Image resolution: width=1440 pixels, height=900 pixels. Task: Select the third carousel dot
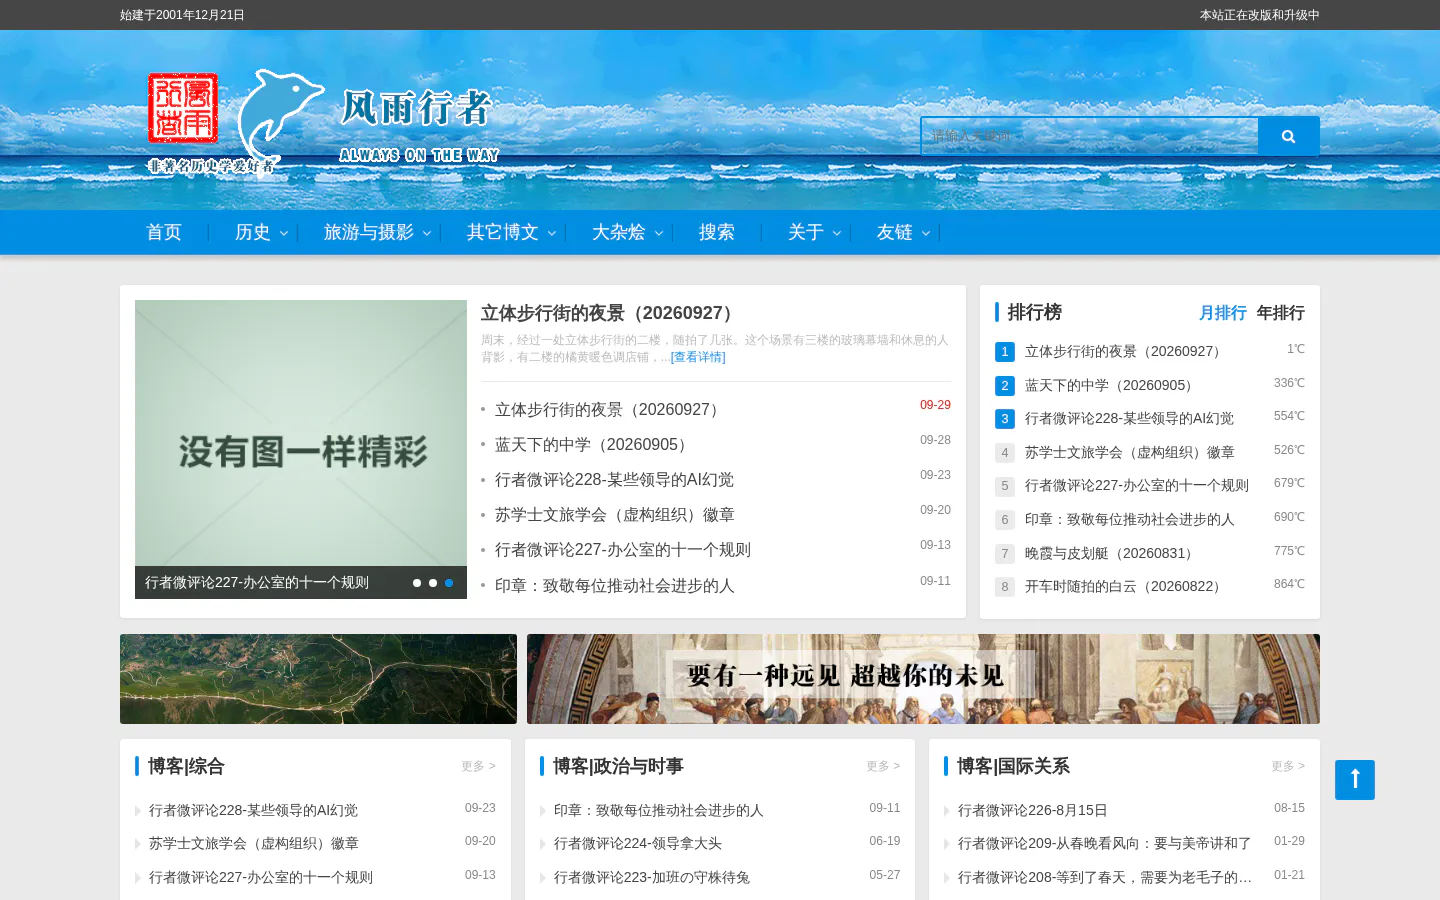pos(449,583)
